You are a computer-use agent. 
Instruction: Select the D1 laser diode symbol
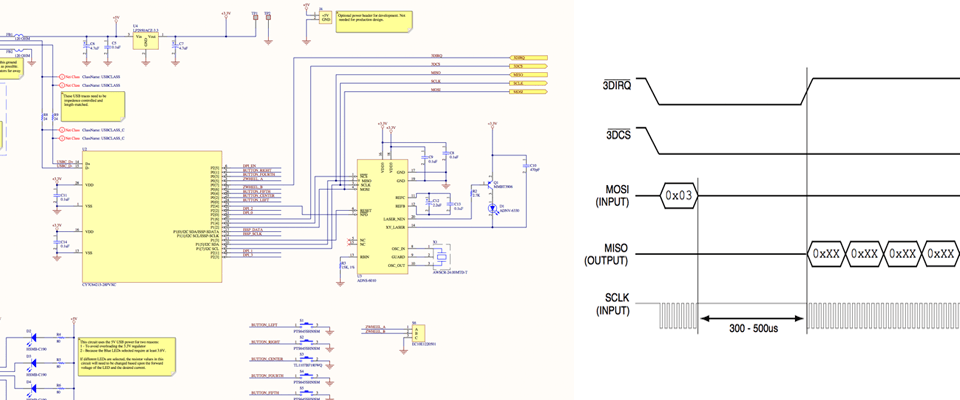tap(491, 208)
